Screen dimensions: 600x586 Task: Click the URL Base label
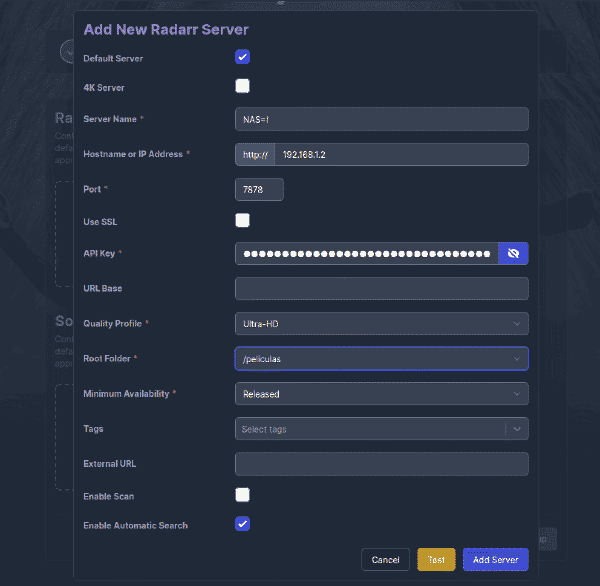(x=103, y=289)
